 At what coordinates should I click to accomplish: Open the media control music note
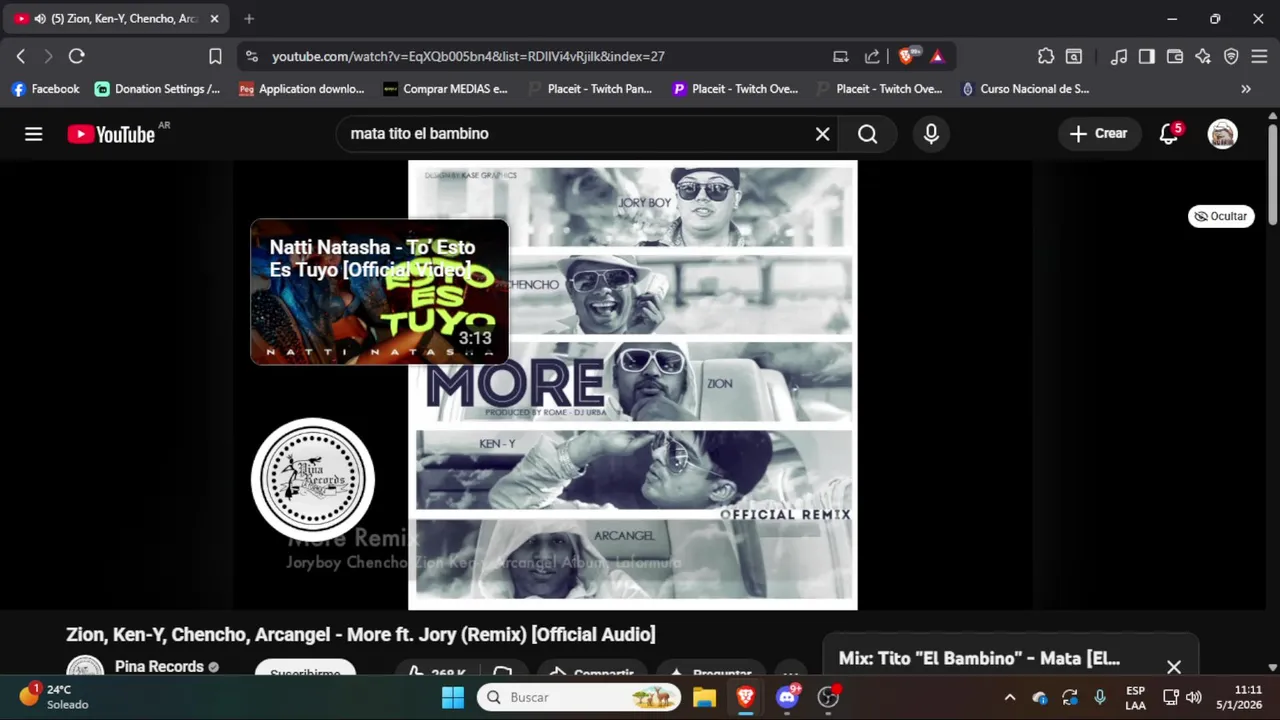1119,57
